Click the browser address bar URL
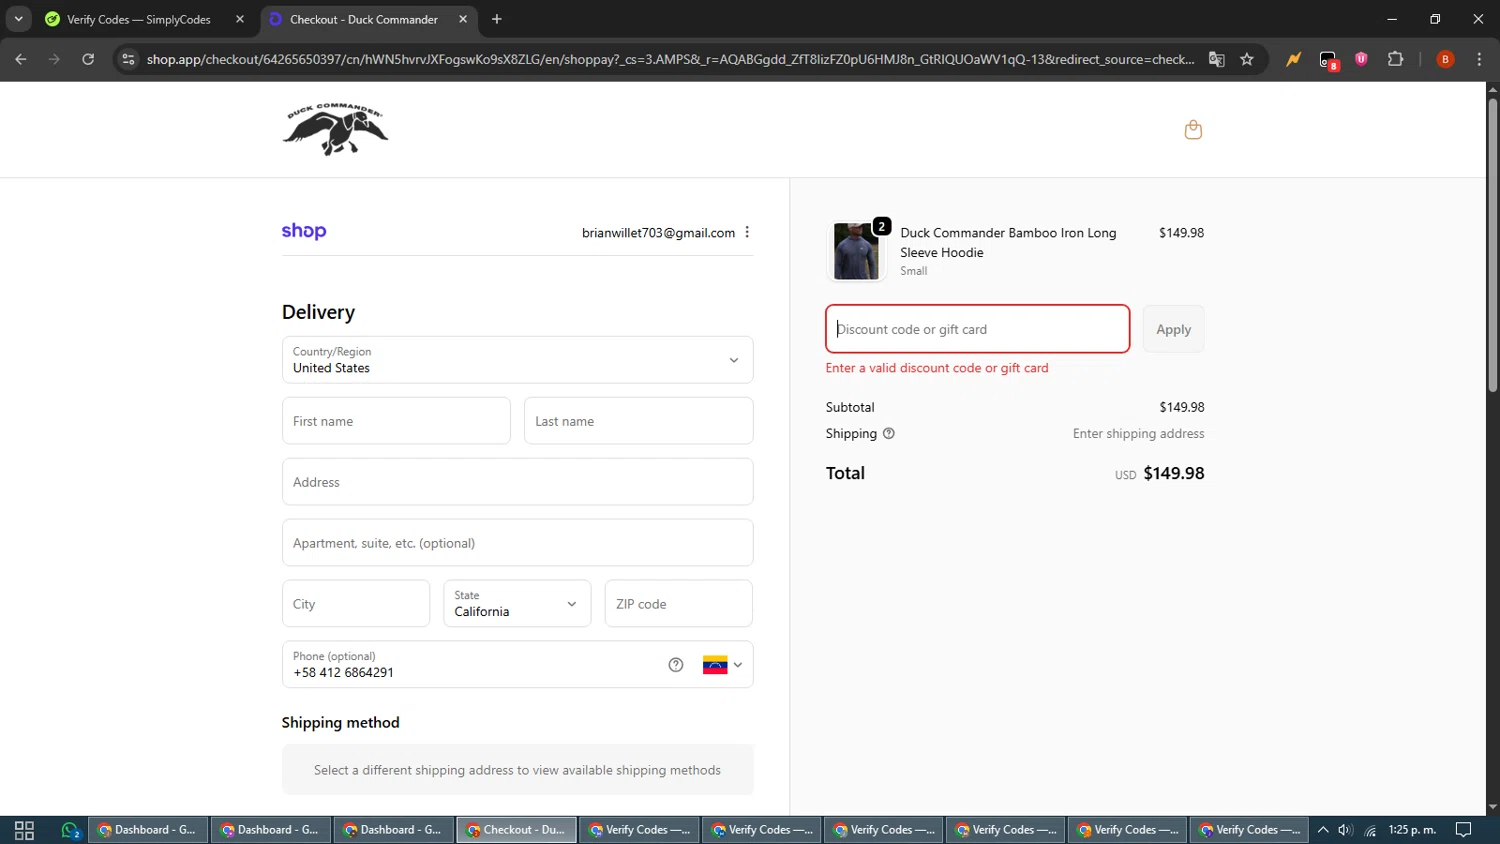 pyautogui.click(x=670, y=59)
